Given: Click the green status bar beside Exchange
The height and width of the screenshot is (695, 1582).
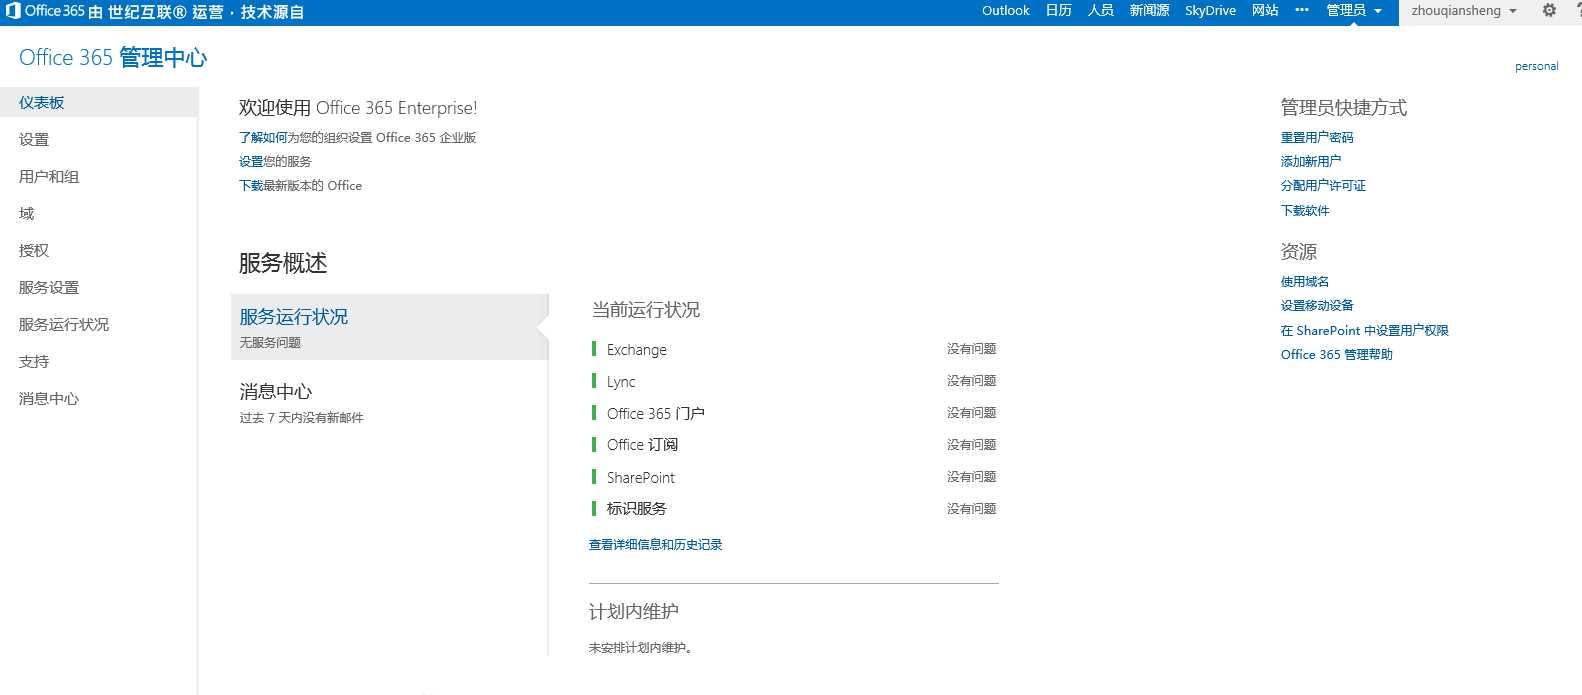Looking at the screenshot, I should pos(594,349).
